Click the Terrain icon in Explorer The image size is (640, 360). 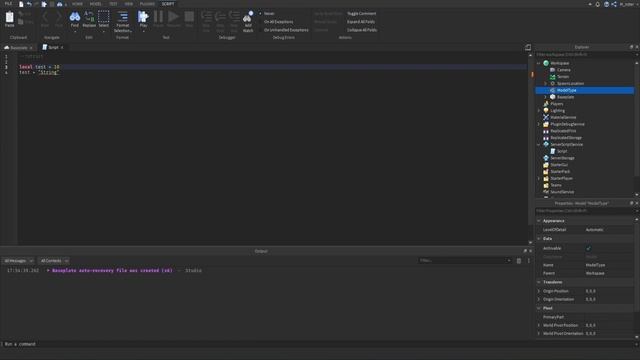point(553,77)
